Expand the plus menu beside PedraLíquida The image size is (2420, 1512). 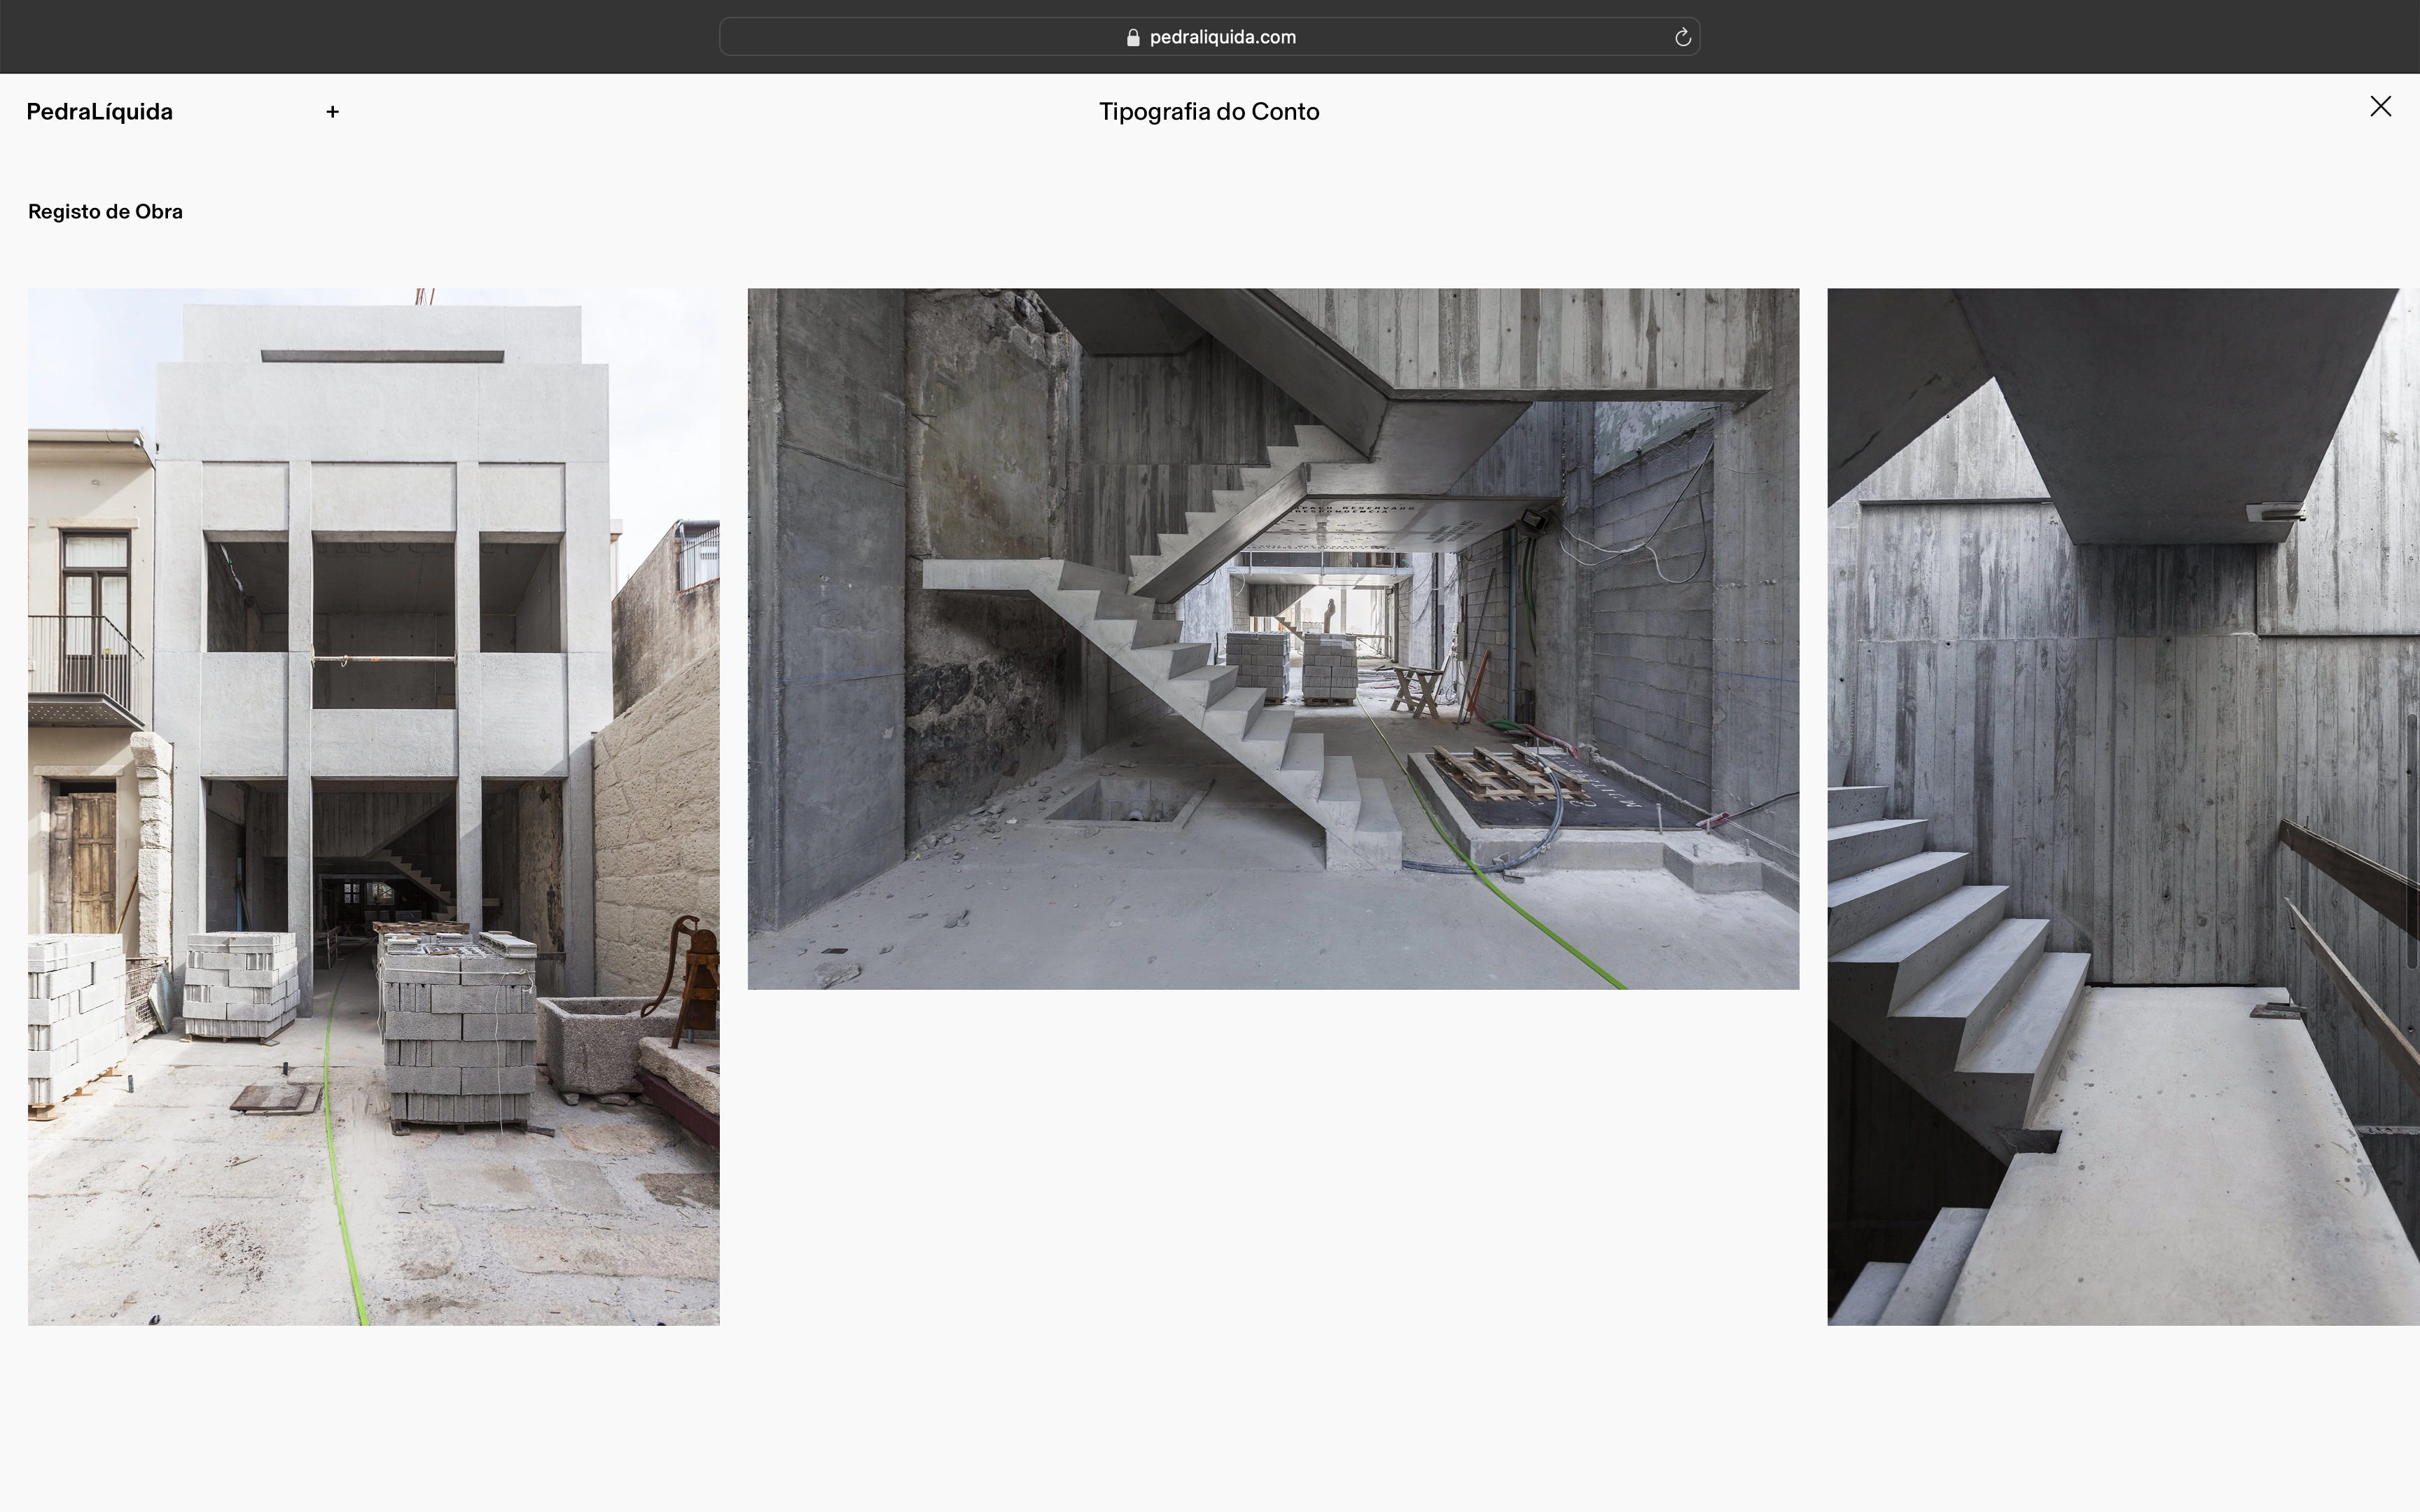click(x=332, y=112)
